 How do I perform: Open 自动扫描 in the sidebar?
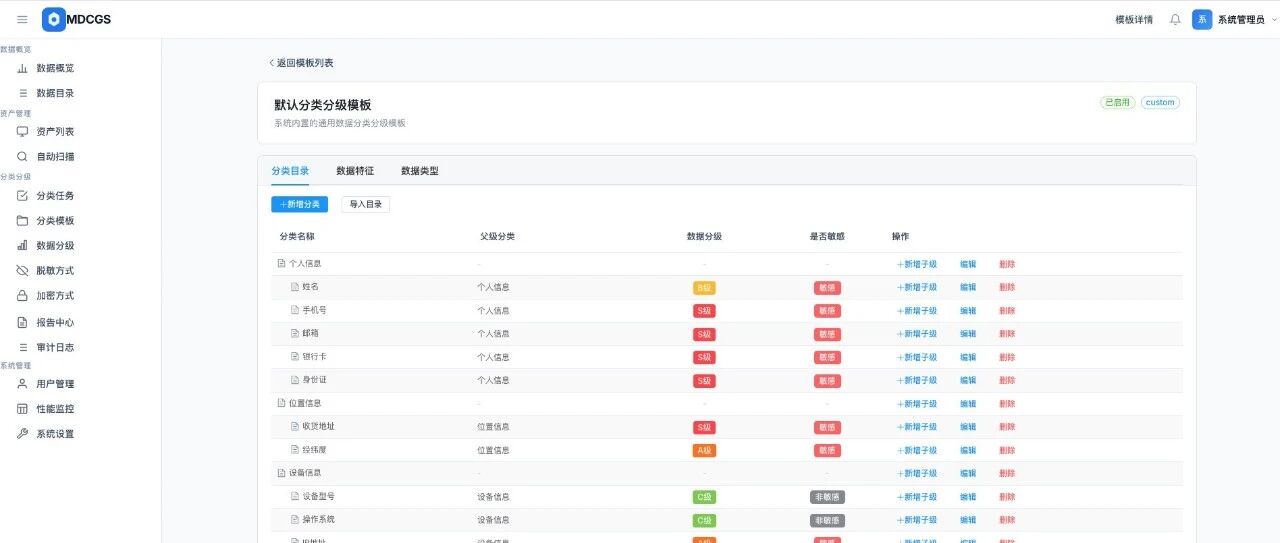click(55, 156)
